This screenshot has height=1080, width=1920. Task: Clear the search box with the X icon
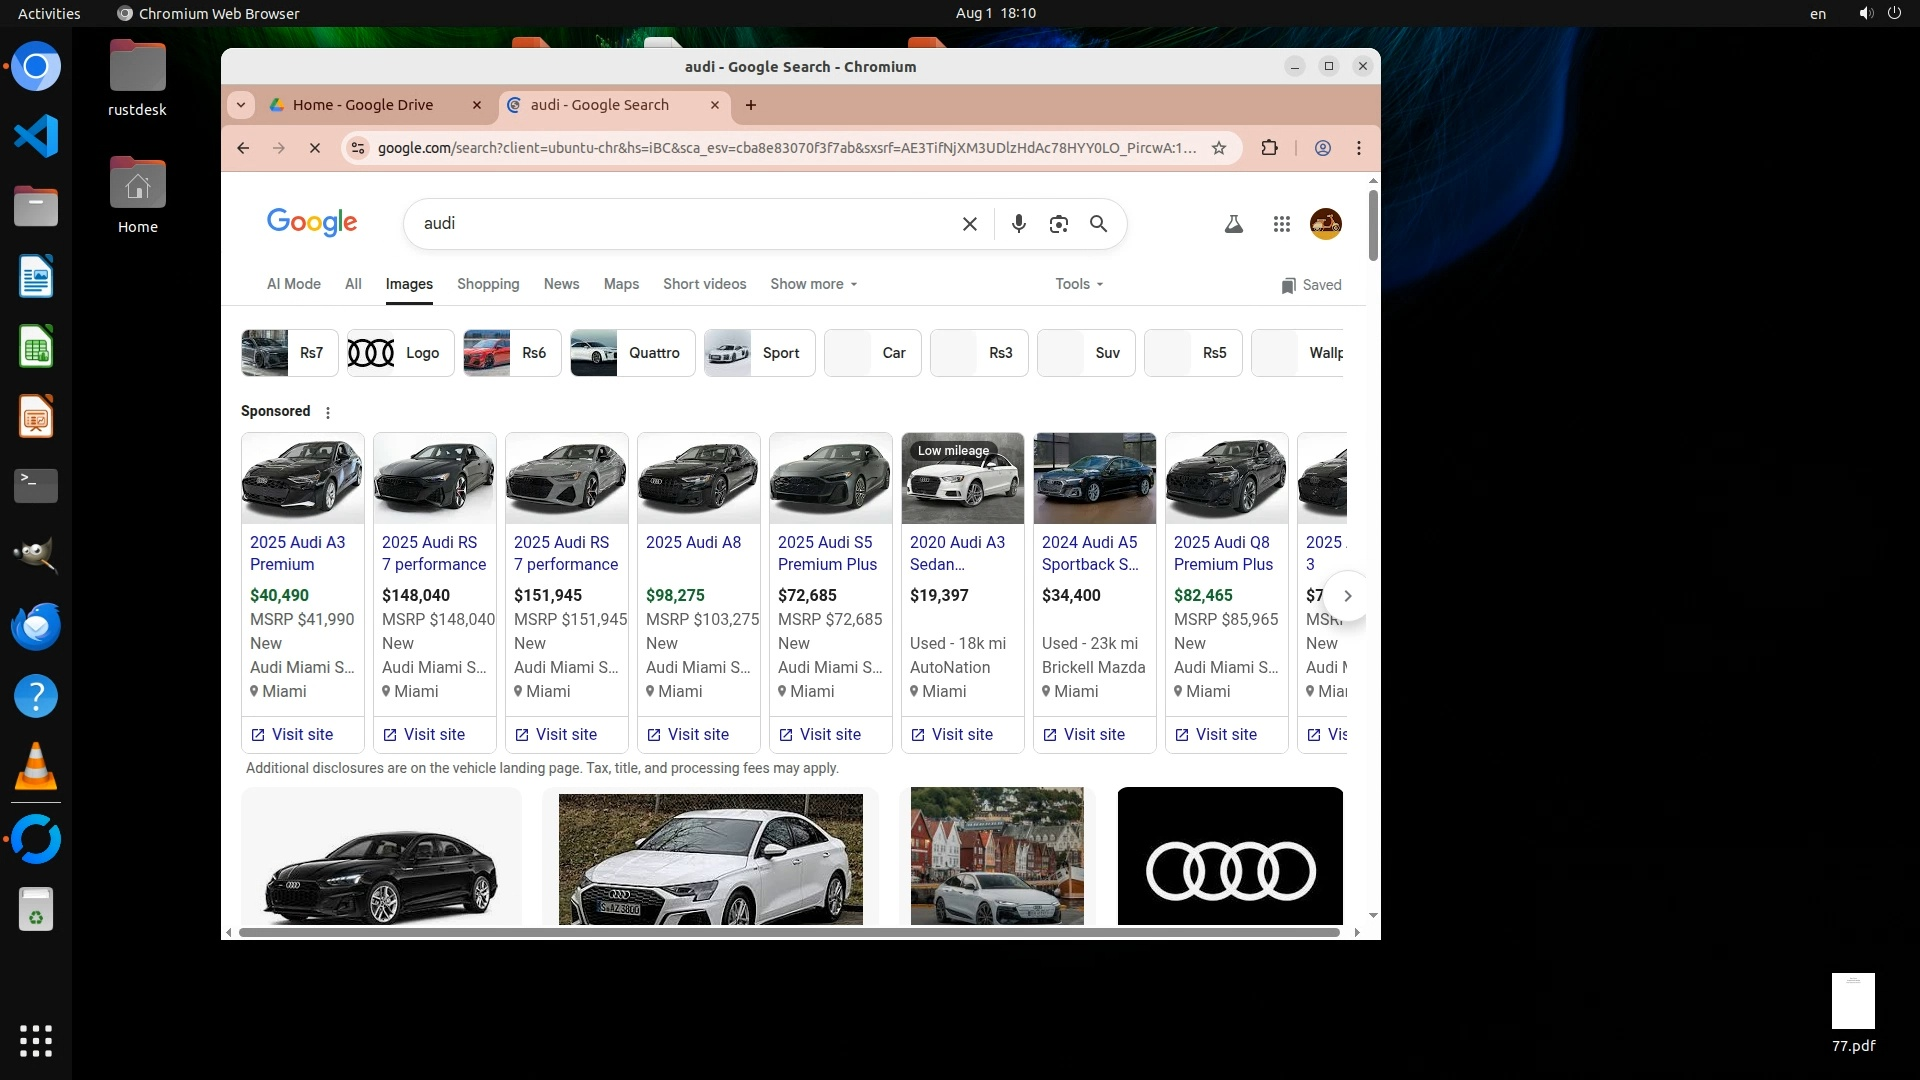click(969, 224)
